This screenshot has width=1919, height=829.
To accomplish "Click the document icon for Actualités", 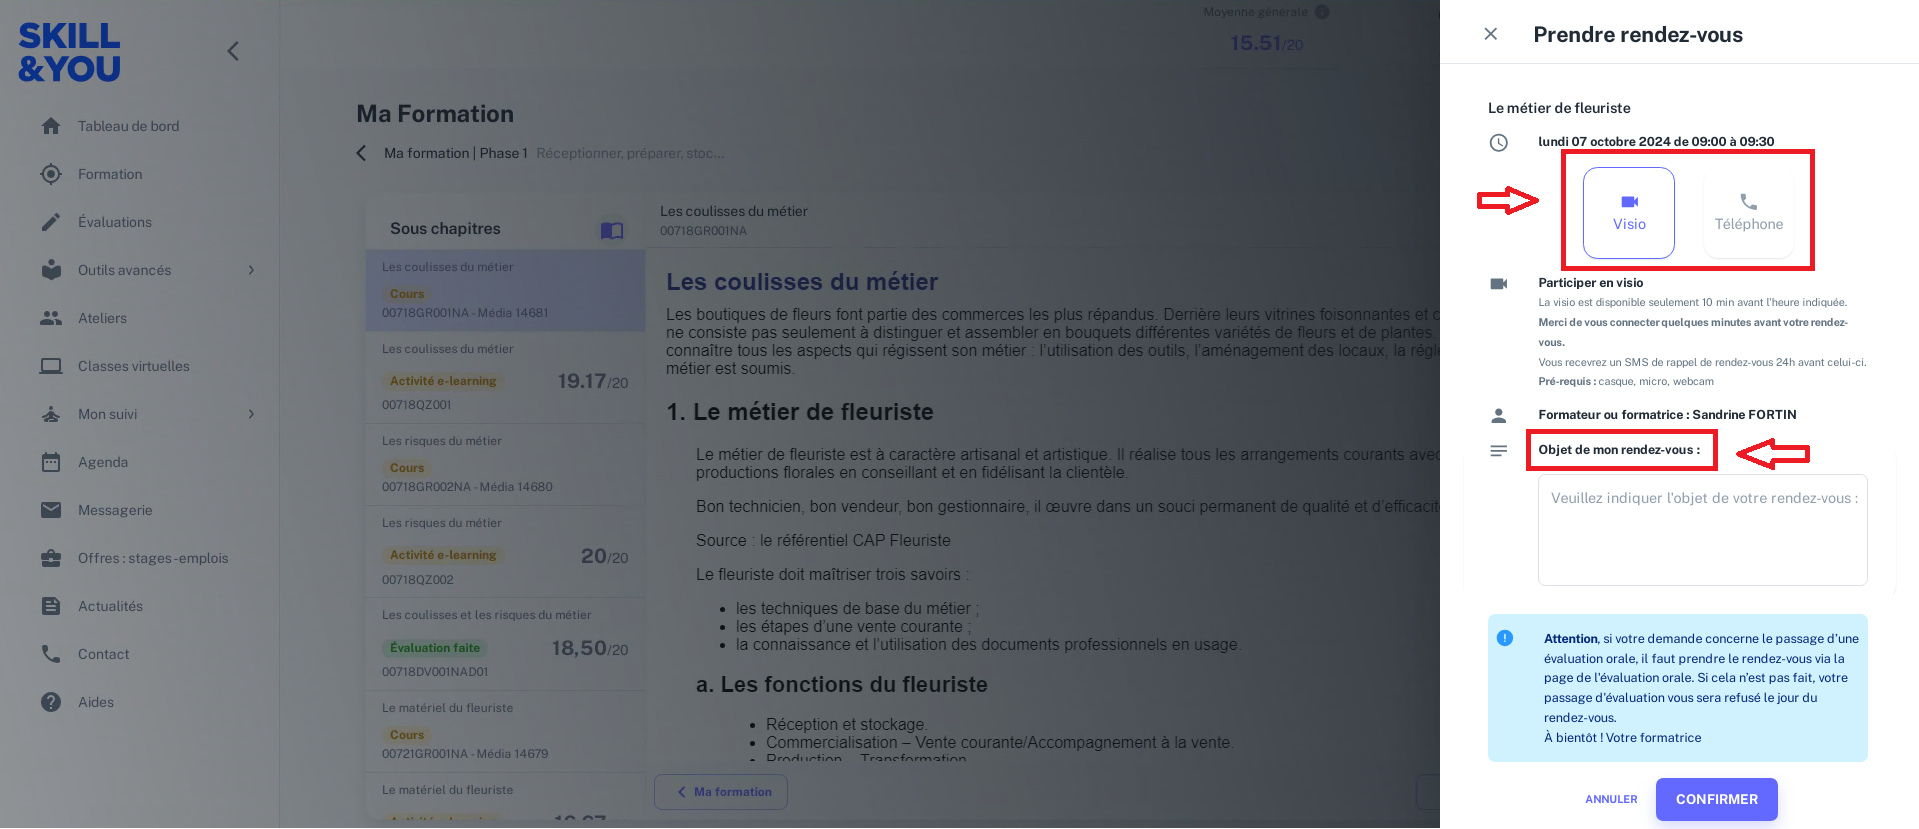I will coord(51,606).
